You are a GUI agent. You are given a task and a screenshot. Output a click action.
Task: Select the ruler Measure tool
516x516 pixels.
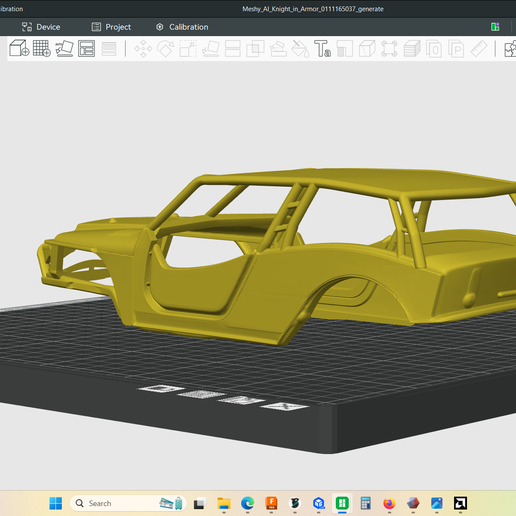479,49
